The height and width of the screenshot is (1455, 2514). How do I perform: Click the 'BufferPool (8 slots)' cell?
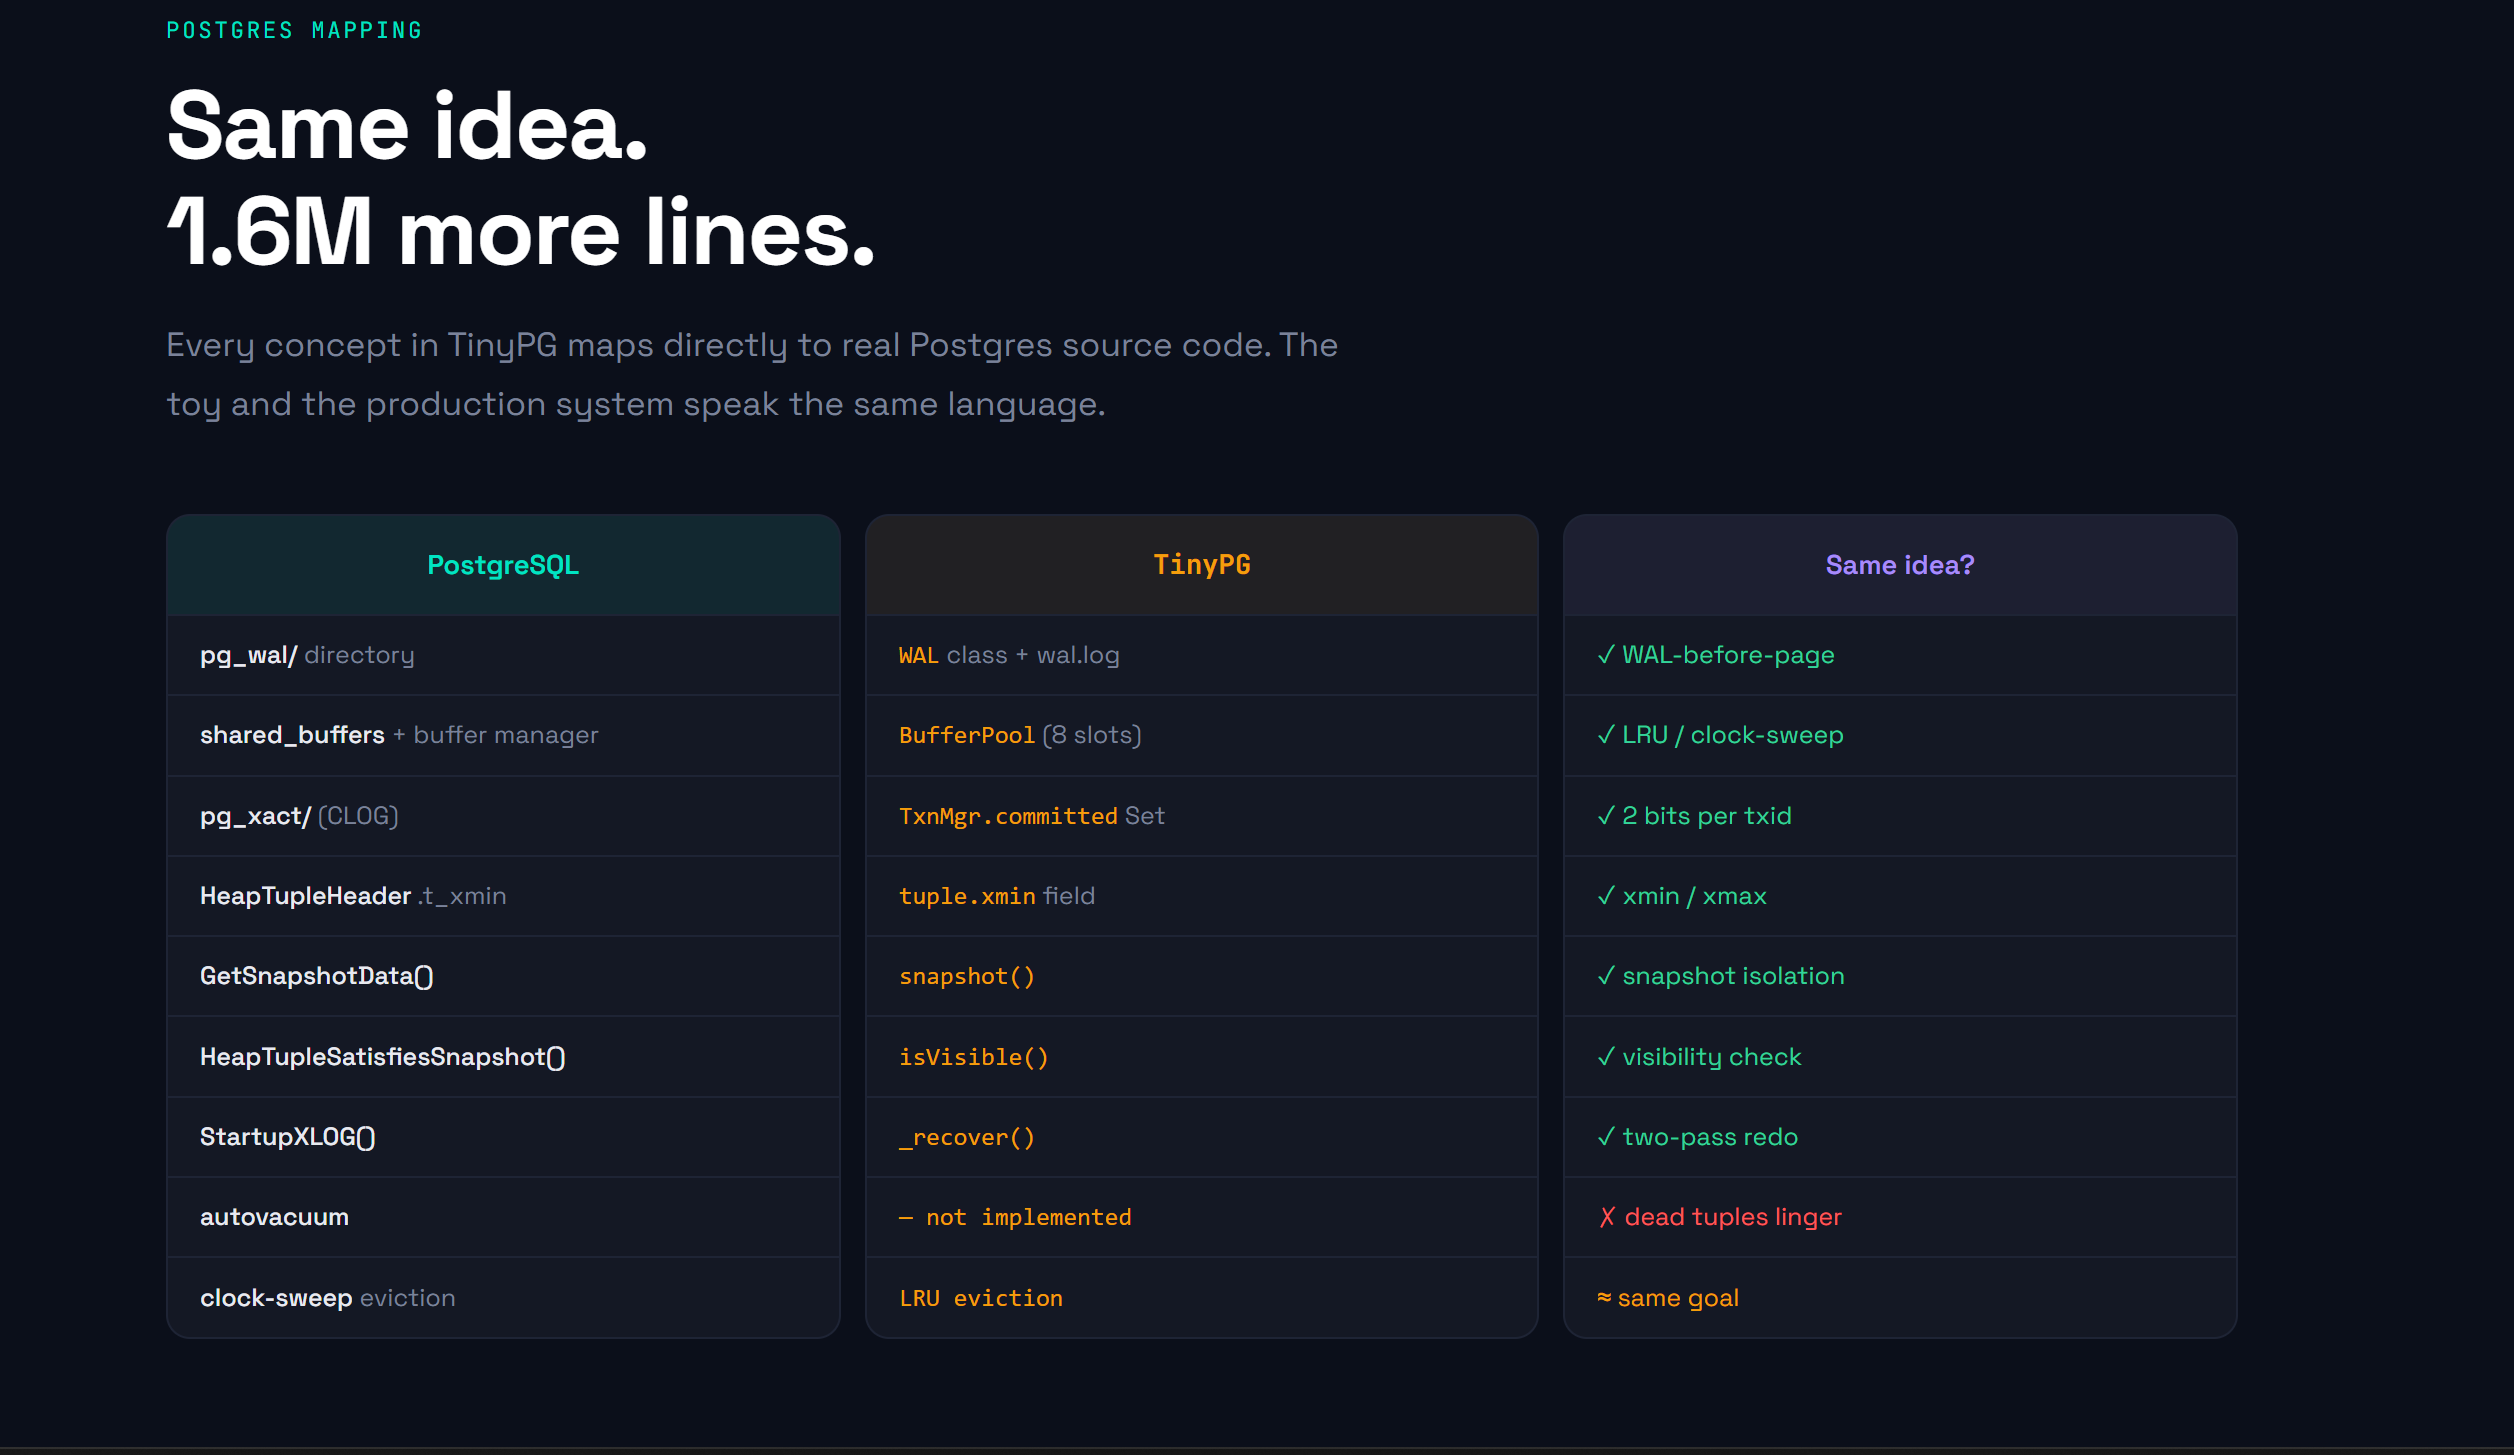click(1201, 735)
